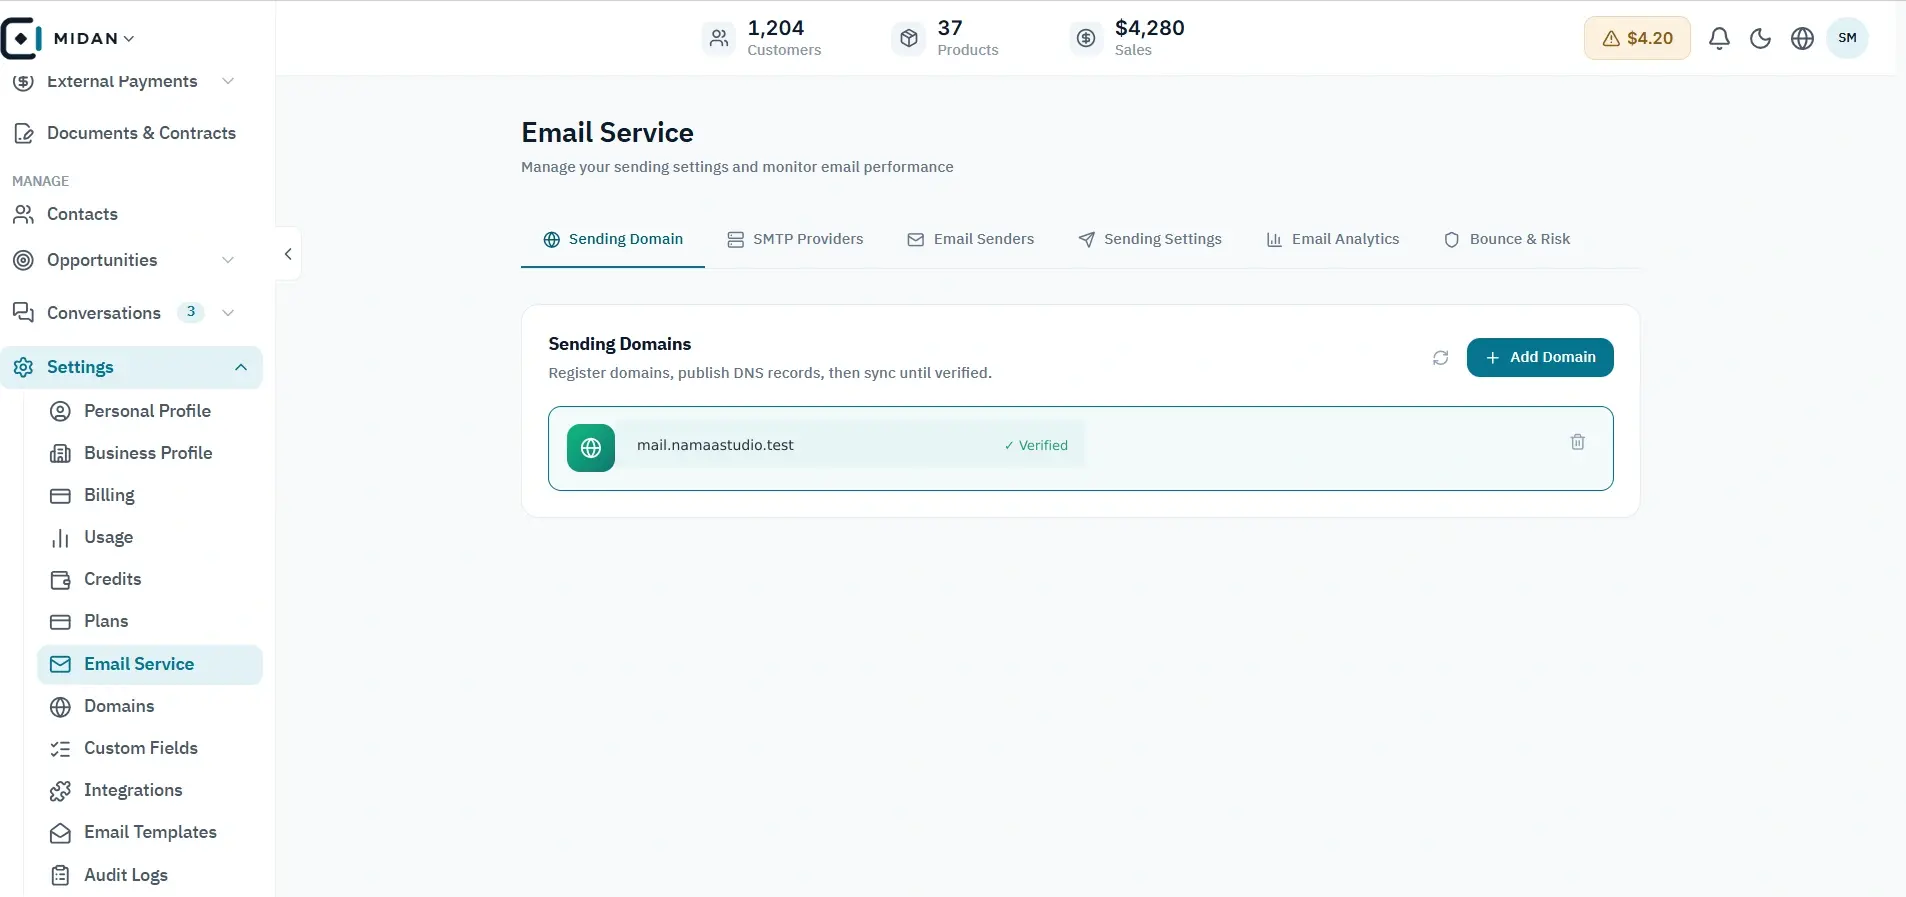This screenshot has width=1906, height=897.
Task: Click the MIDAN logo icon
Action: point(21,38)
